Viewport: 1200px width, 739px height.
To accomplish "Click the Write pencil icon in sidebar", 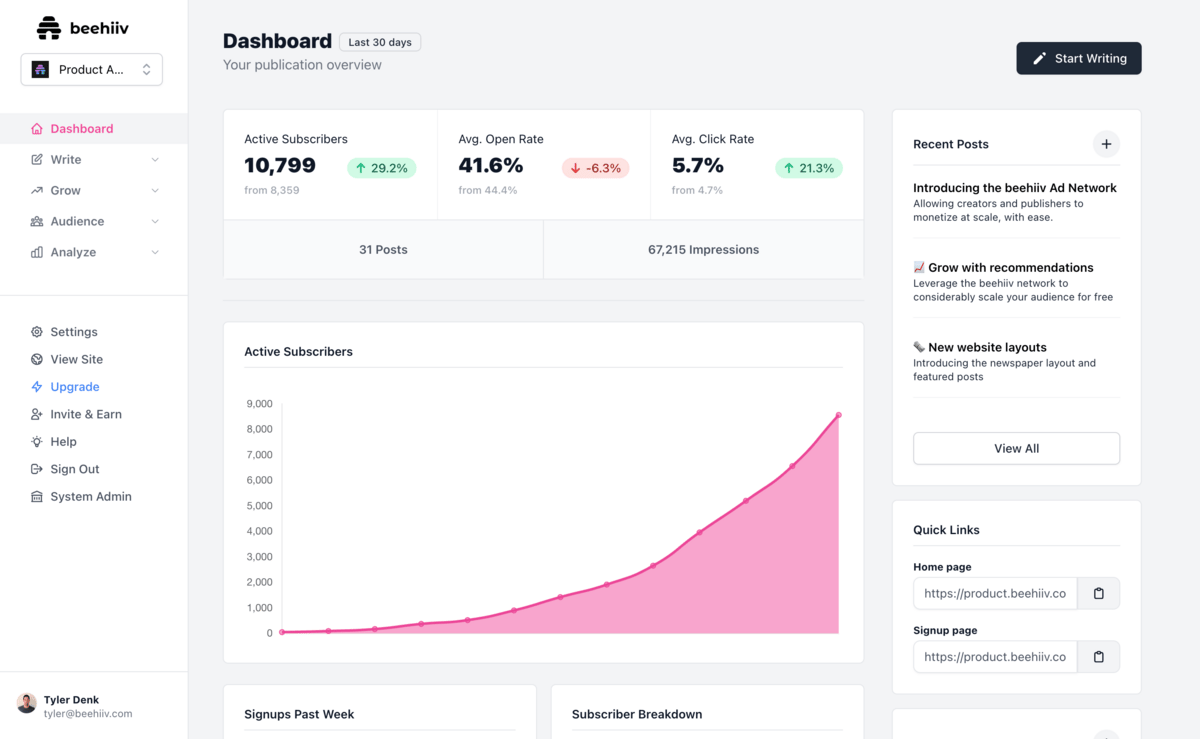I will pos(37,160).
